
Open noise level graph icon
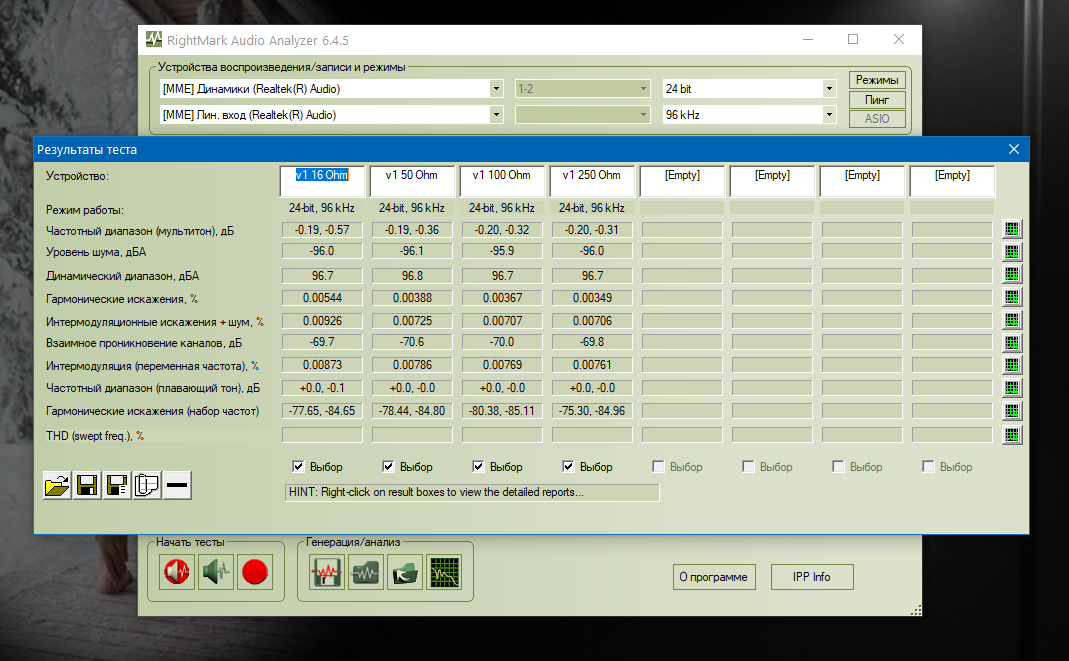click(x=1012, y=251)
